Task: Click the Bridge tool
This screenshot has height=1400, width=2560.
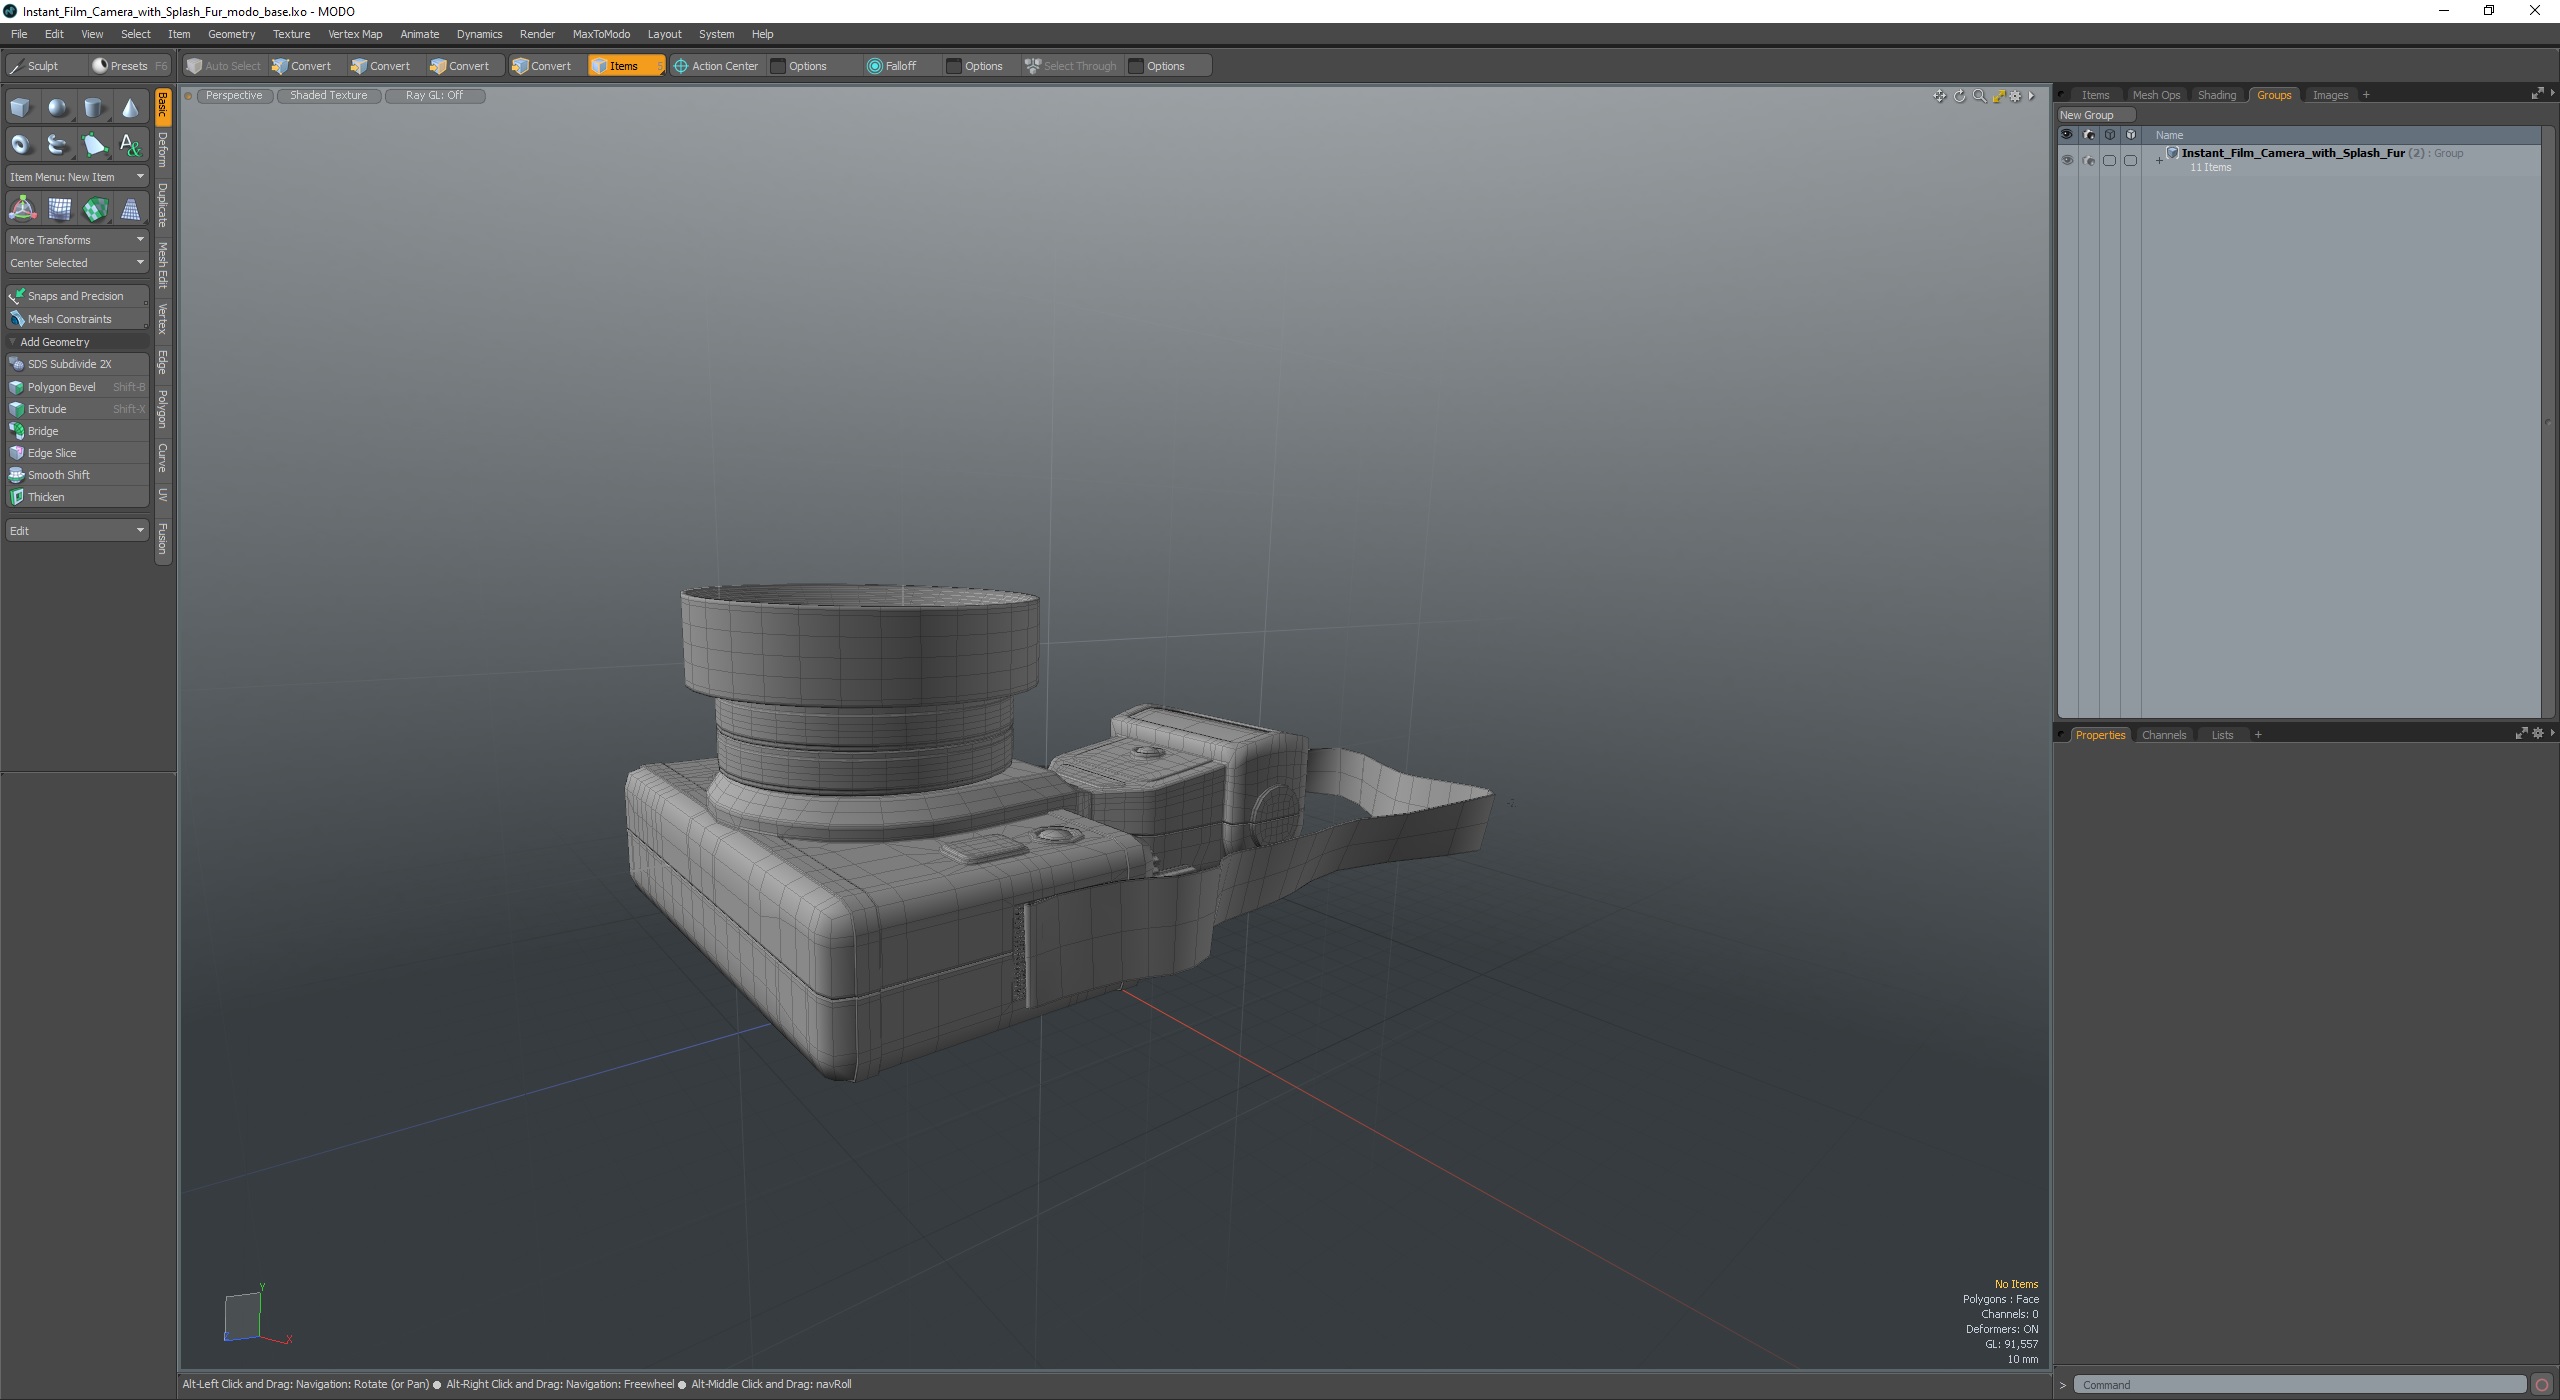Action: (77, 431)
